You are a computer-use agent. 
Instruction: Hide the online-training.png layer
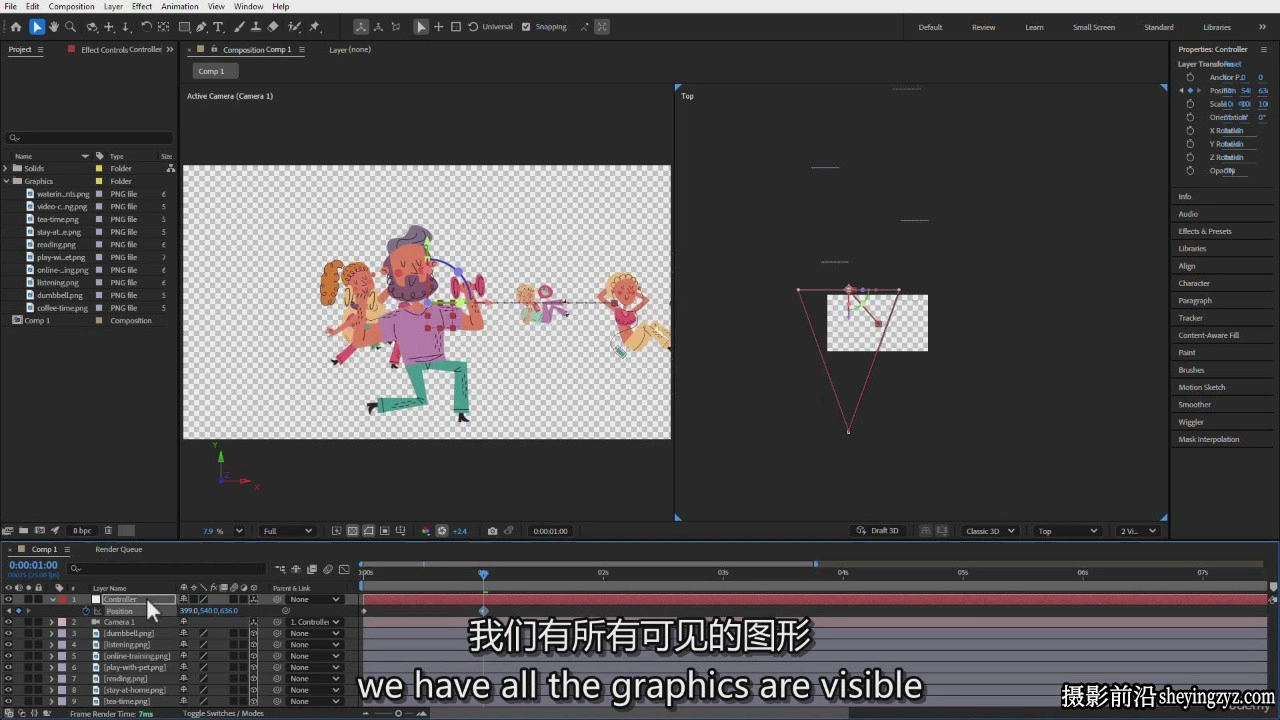[8, 656]
